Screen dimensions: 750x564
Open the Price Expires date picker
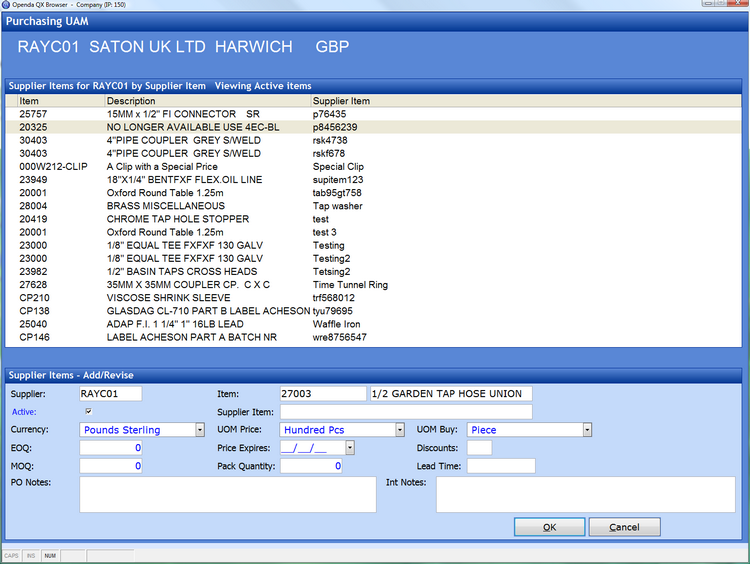[350, 448]
